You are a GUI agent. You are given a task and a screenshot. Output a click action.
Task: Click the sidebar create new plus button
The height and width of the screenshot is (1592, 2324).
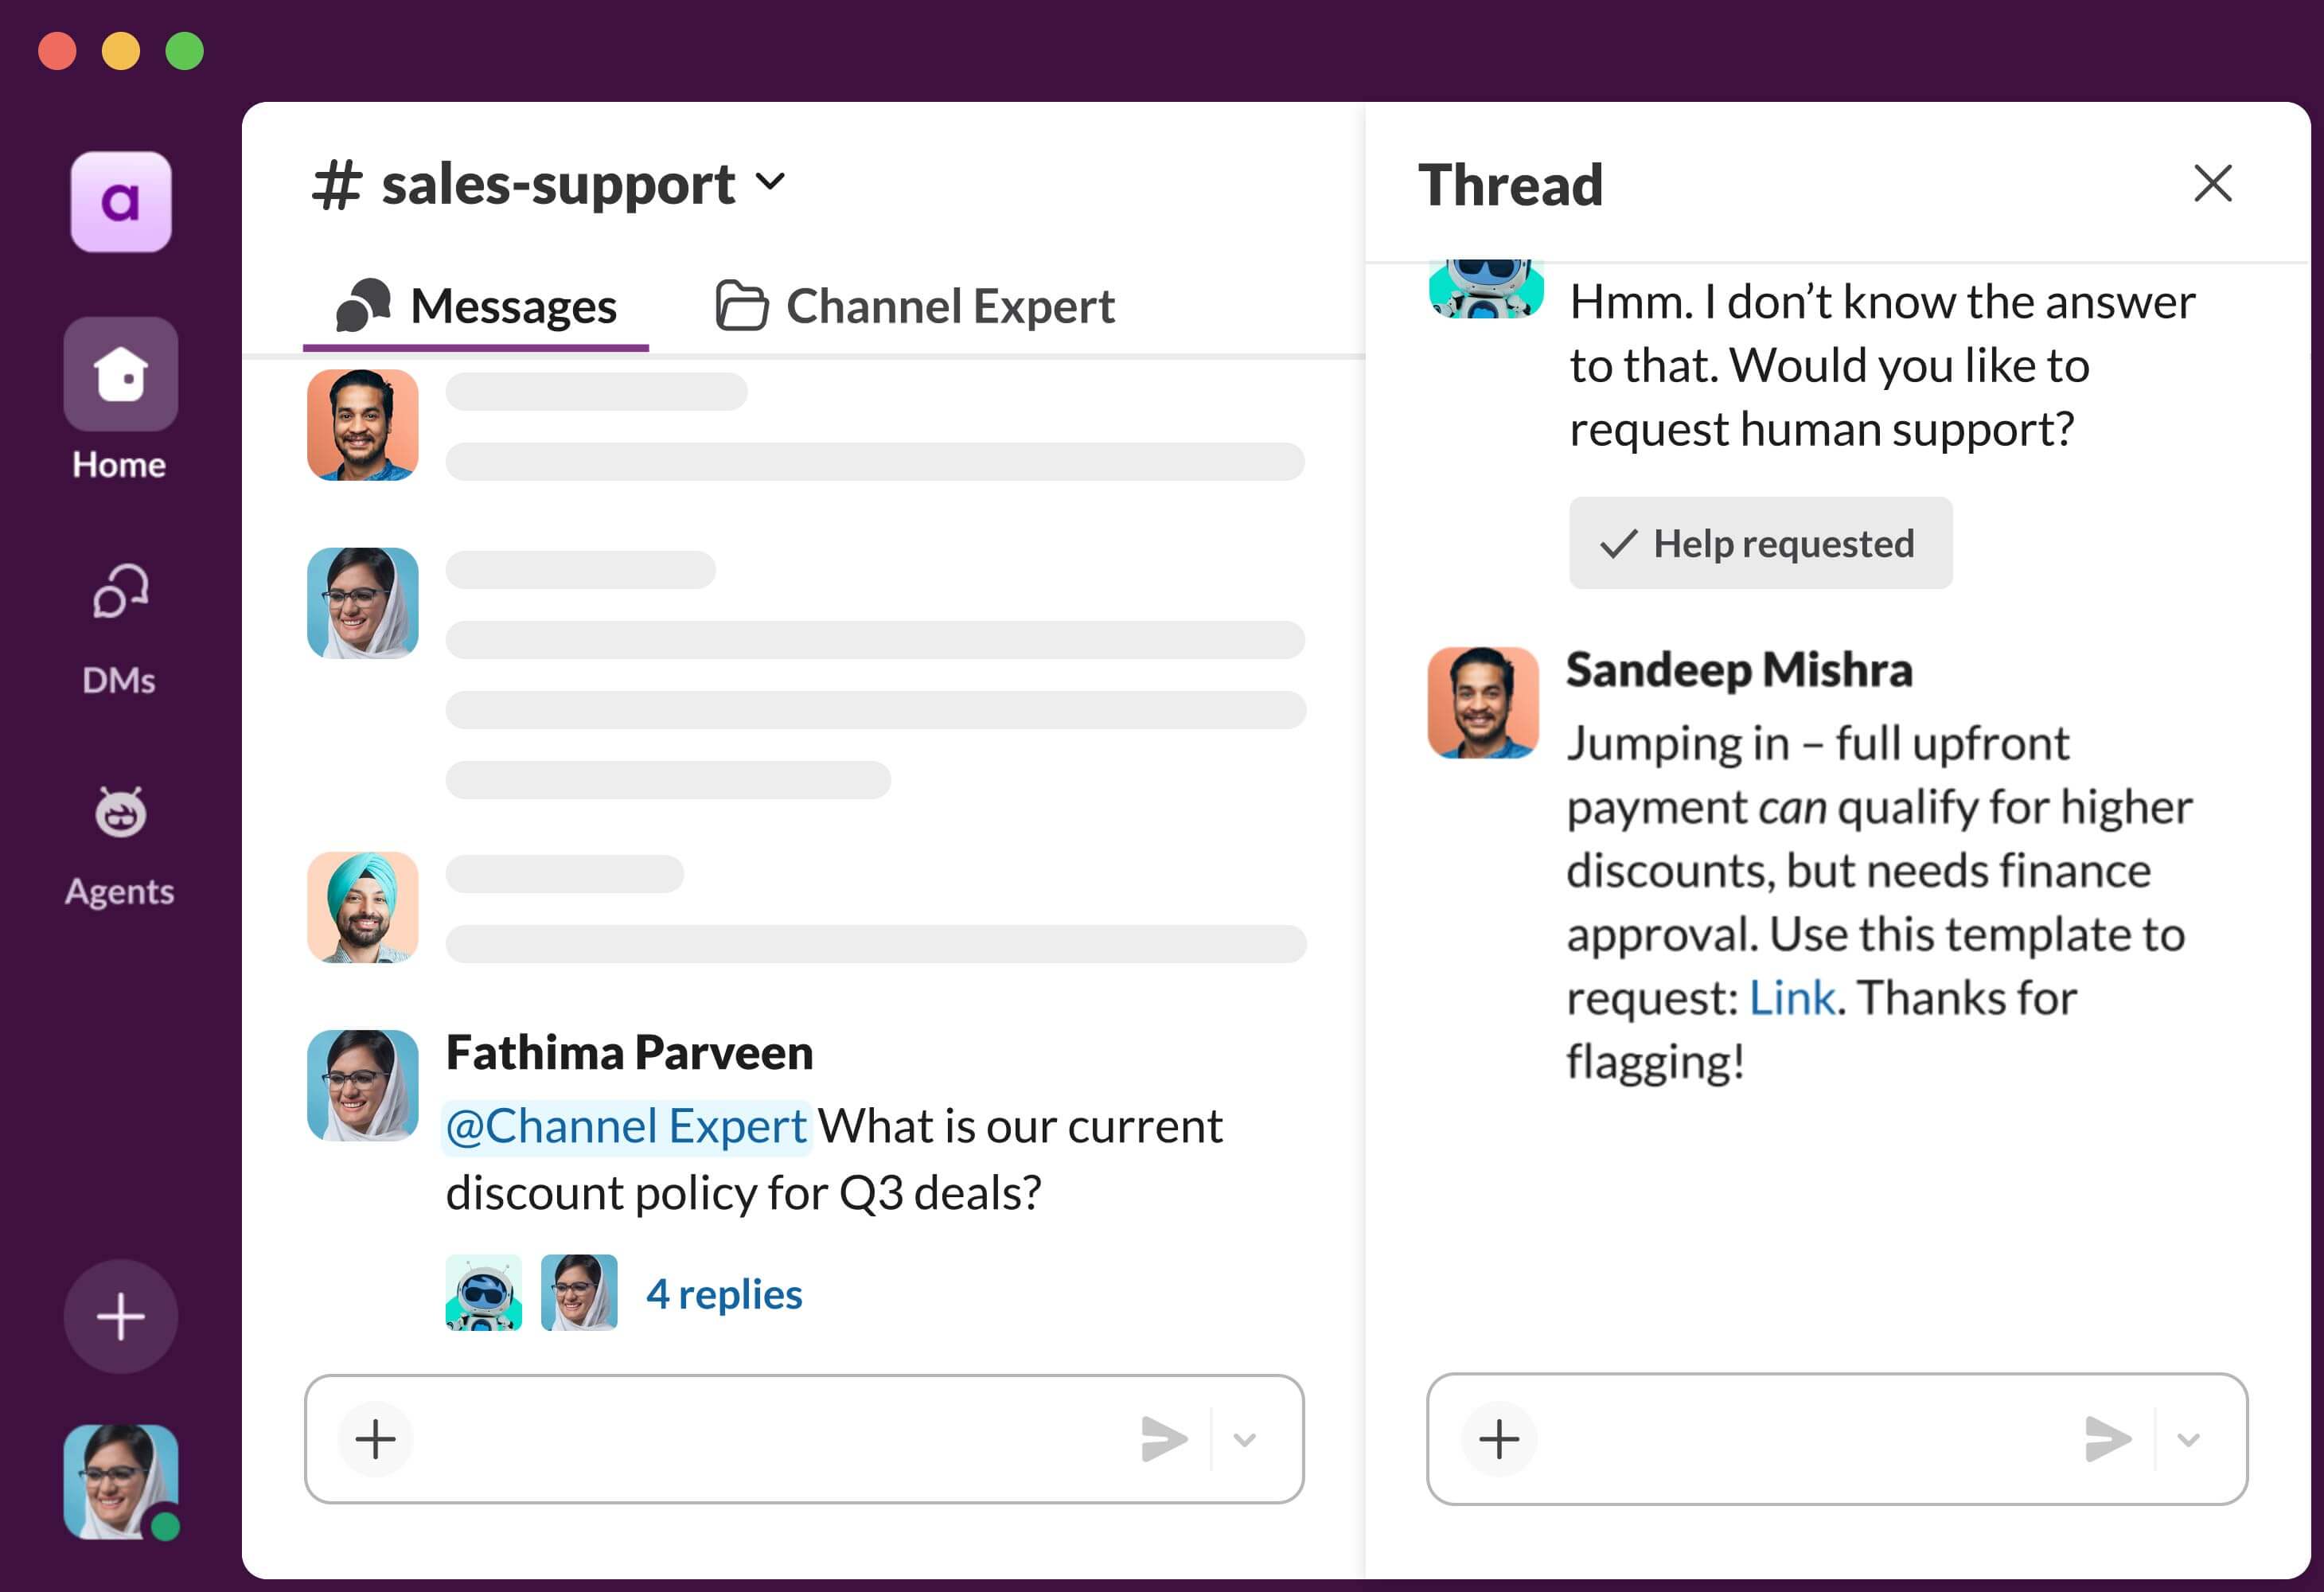point(121,1316)
